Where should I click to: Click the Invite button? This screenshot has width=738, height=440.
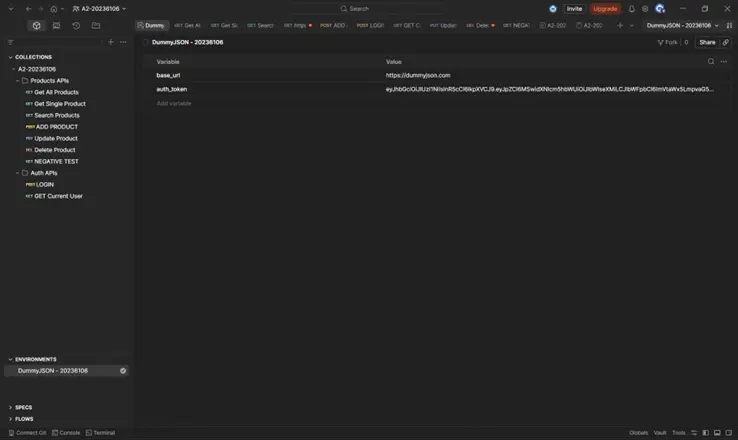[574, 9]
